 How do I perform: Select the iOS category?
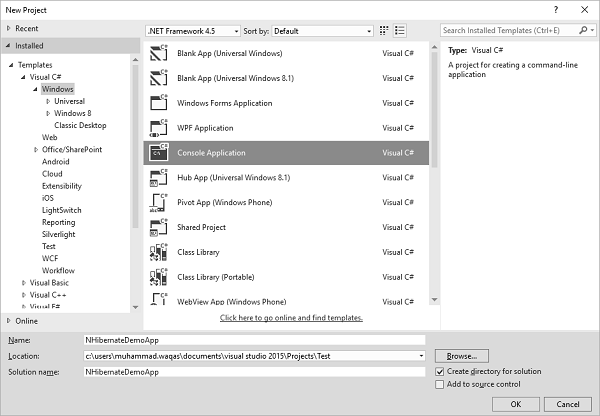tap(48, 198)
